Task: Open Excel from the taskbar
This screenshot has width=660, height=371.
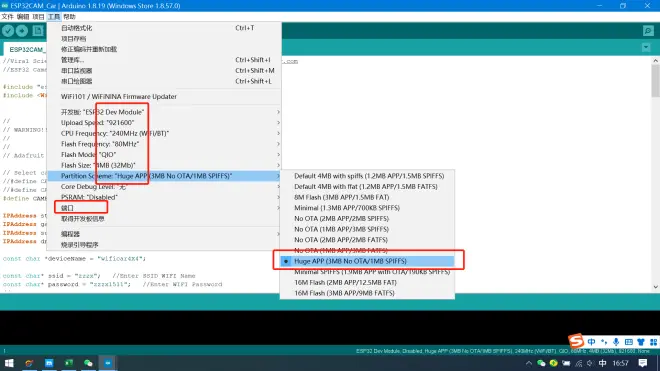Action: (x=69, y=363)
